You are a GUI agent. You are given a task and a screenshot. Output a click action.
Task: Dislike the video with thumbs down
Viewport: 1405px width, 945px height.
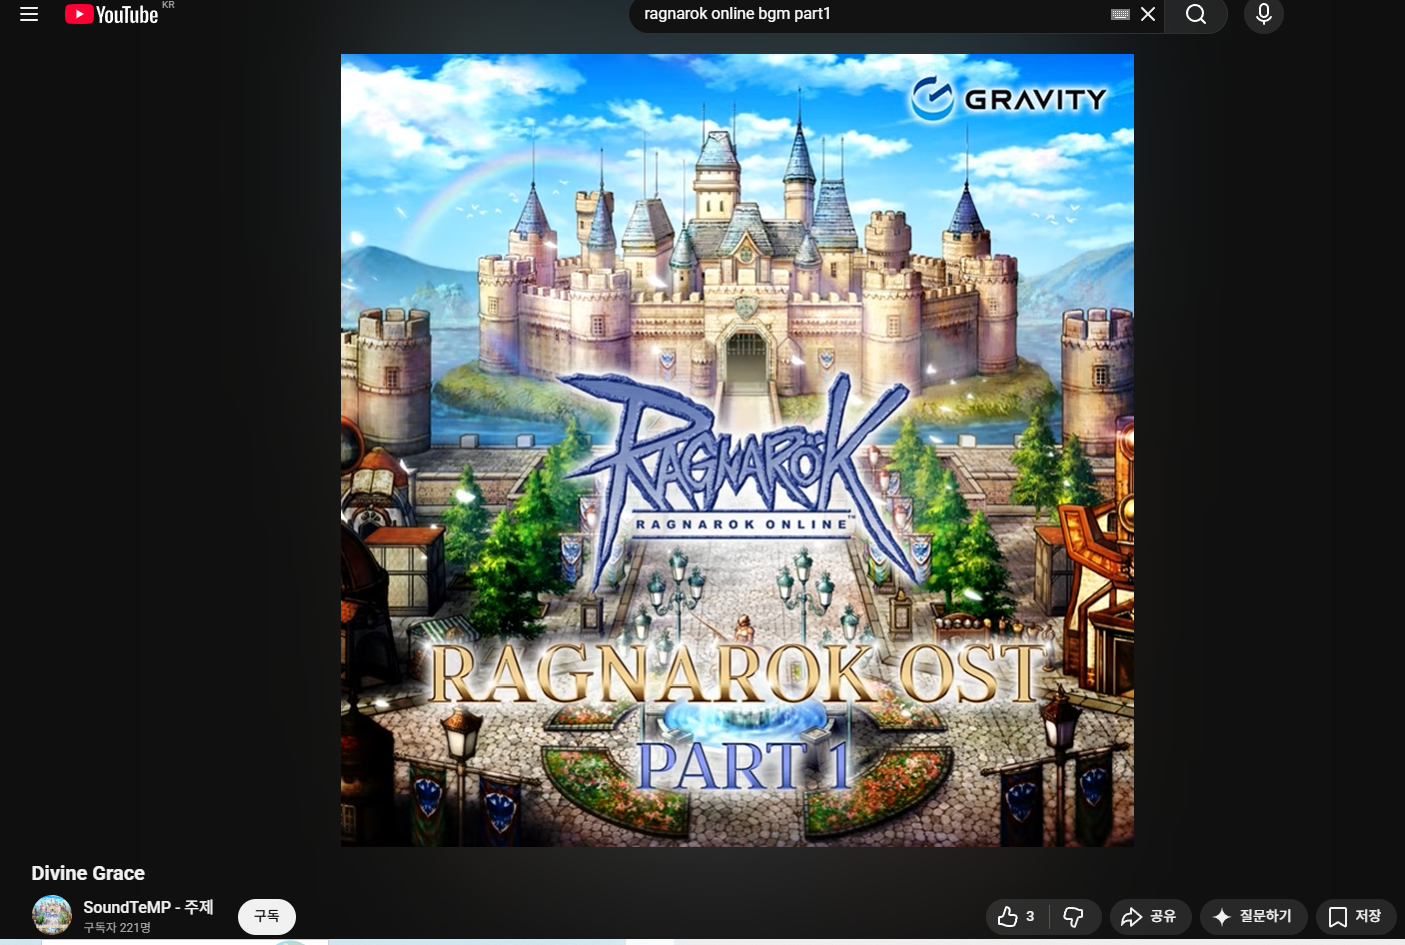click(x=1074, y=916)
